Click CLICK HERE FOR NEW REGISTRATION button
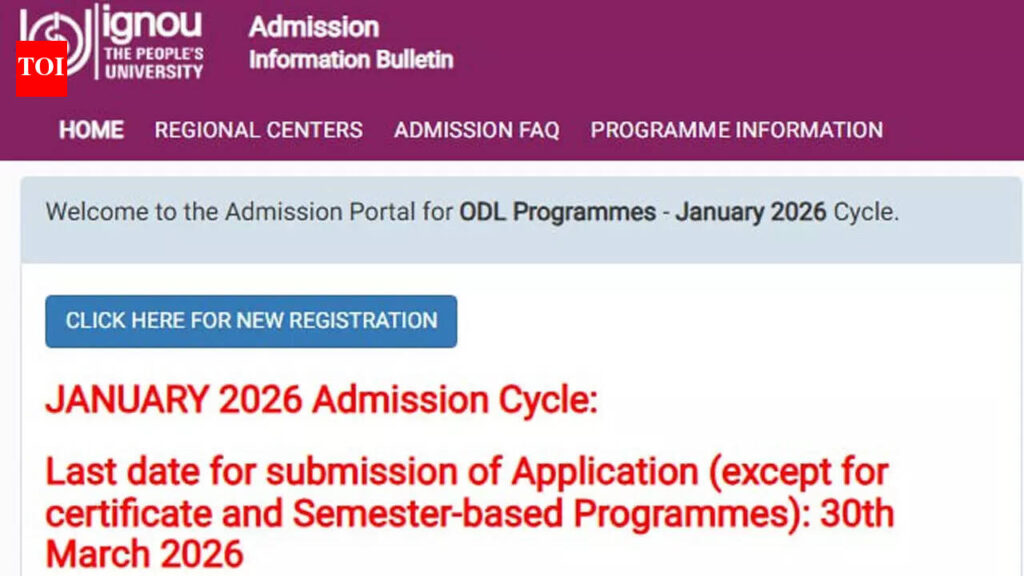The image size is (1024, 576). click(250, 321)
